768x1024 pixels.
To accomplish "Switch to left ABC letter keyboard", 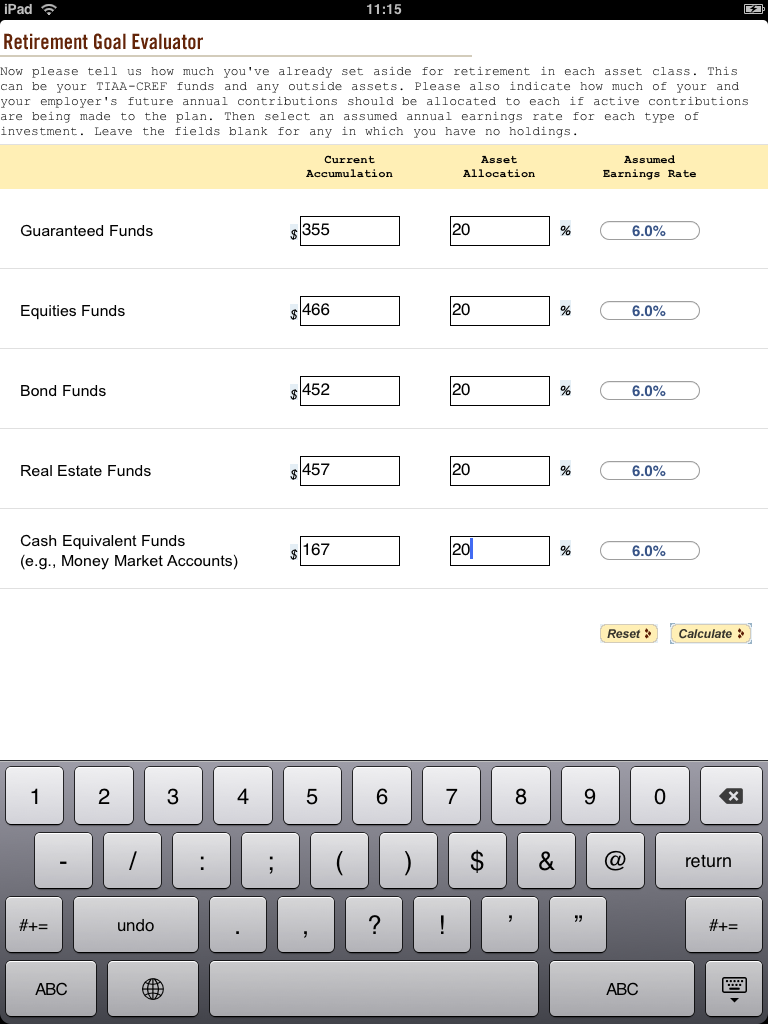I will (x=51, y=989).
